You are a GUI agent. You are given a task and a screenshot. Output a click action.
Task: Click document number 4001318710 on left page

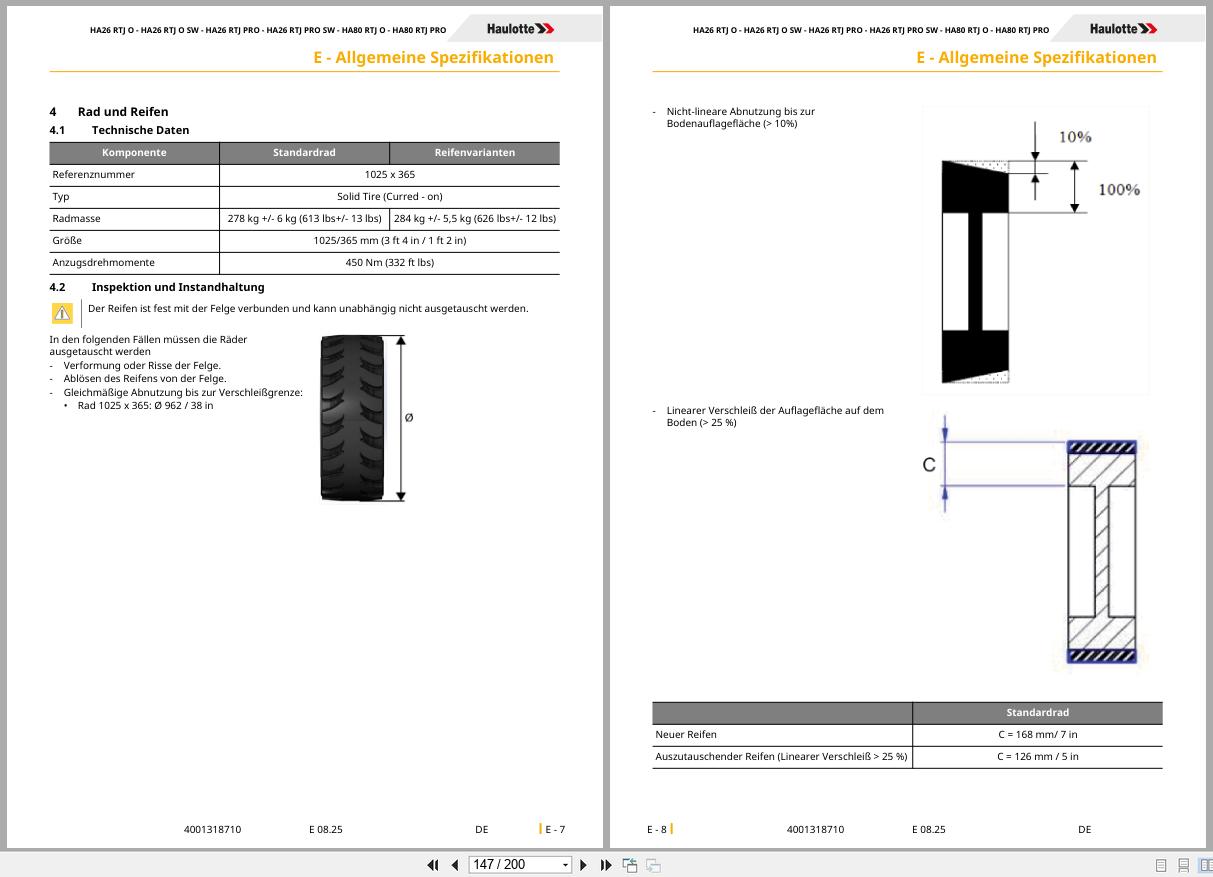(213, 830)
